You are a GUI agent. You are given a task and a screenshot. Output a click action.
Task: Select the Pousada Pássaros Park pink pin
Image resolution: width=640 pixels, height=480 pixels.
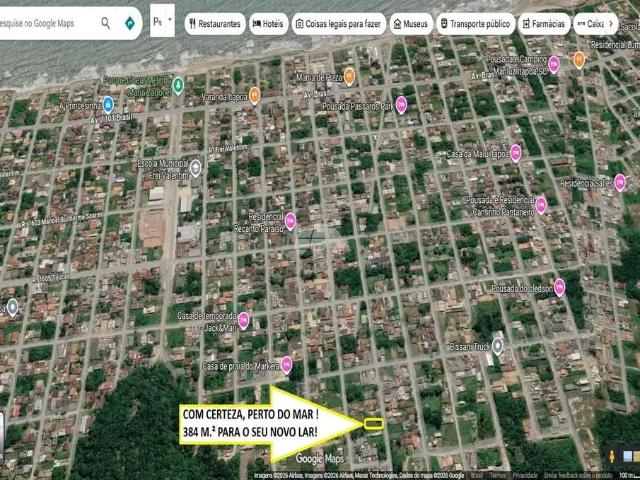pyautogui.click(x=401, y=105)
